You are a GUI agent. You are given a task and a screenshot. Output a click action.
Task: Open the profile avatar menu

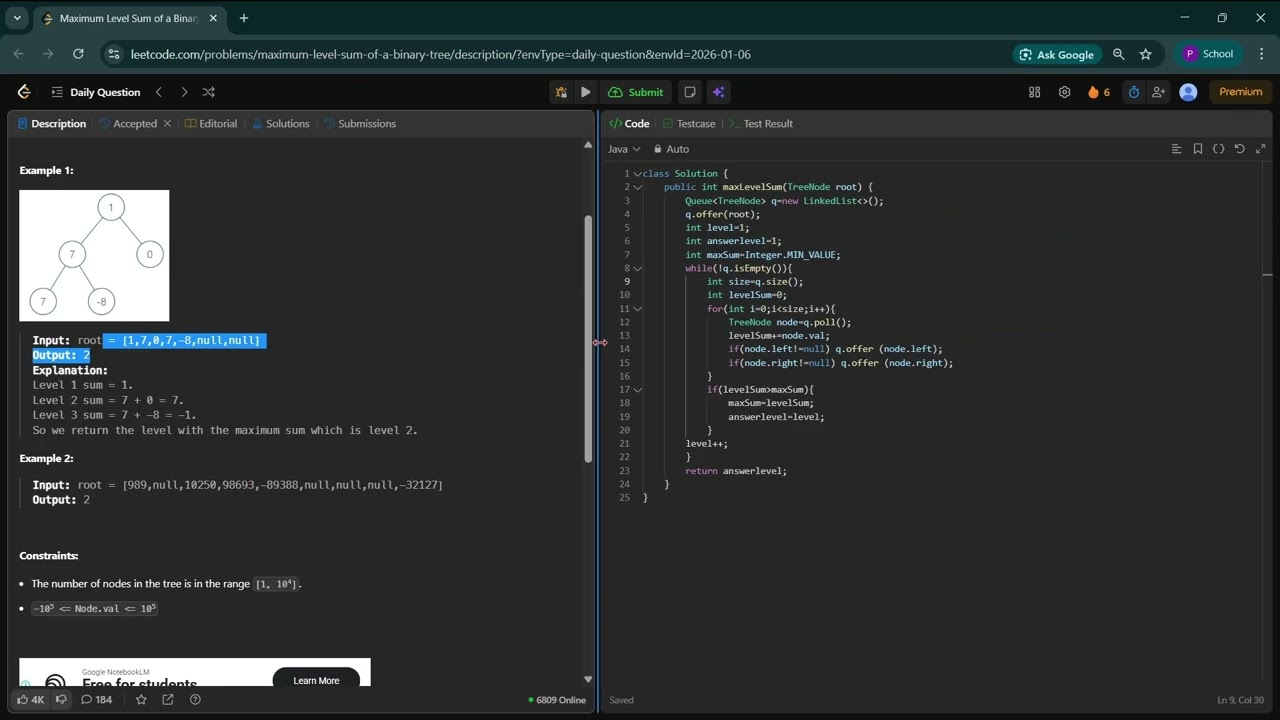coord(1189,92)
